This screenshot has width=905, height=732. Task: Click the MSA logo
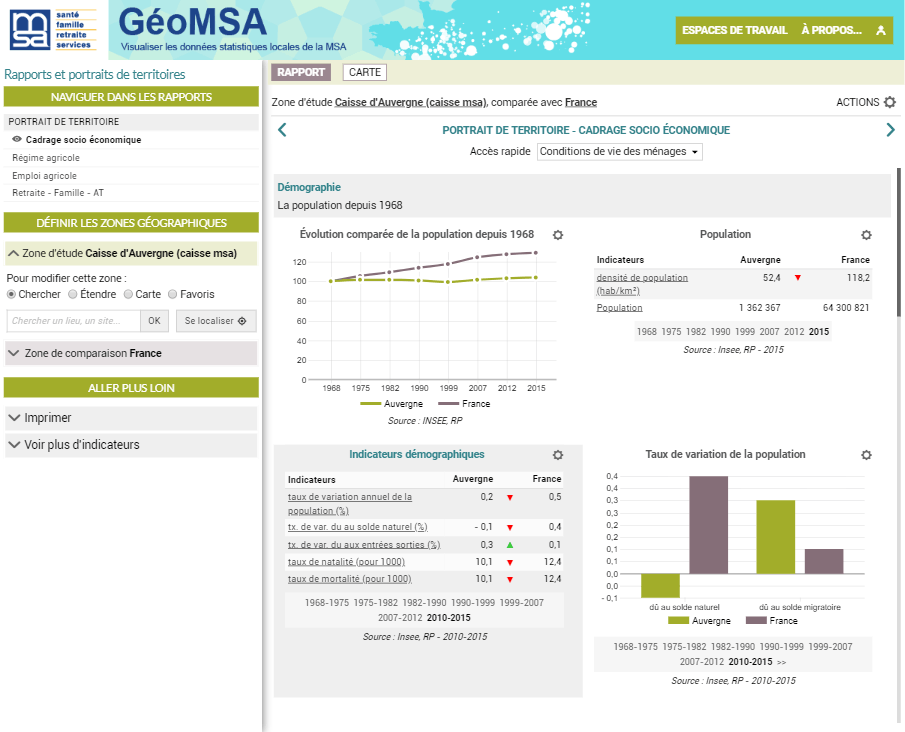(53, 29)
